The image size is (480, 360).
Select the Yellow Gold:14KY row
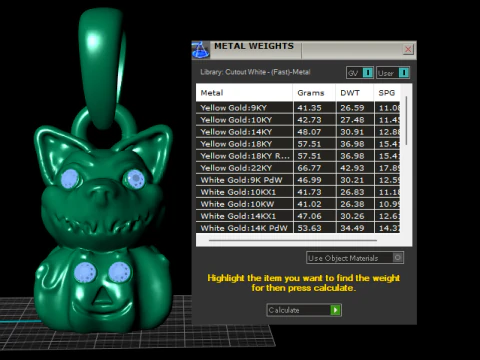(298, 132)
